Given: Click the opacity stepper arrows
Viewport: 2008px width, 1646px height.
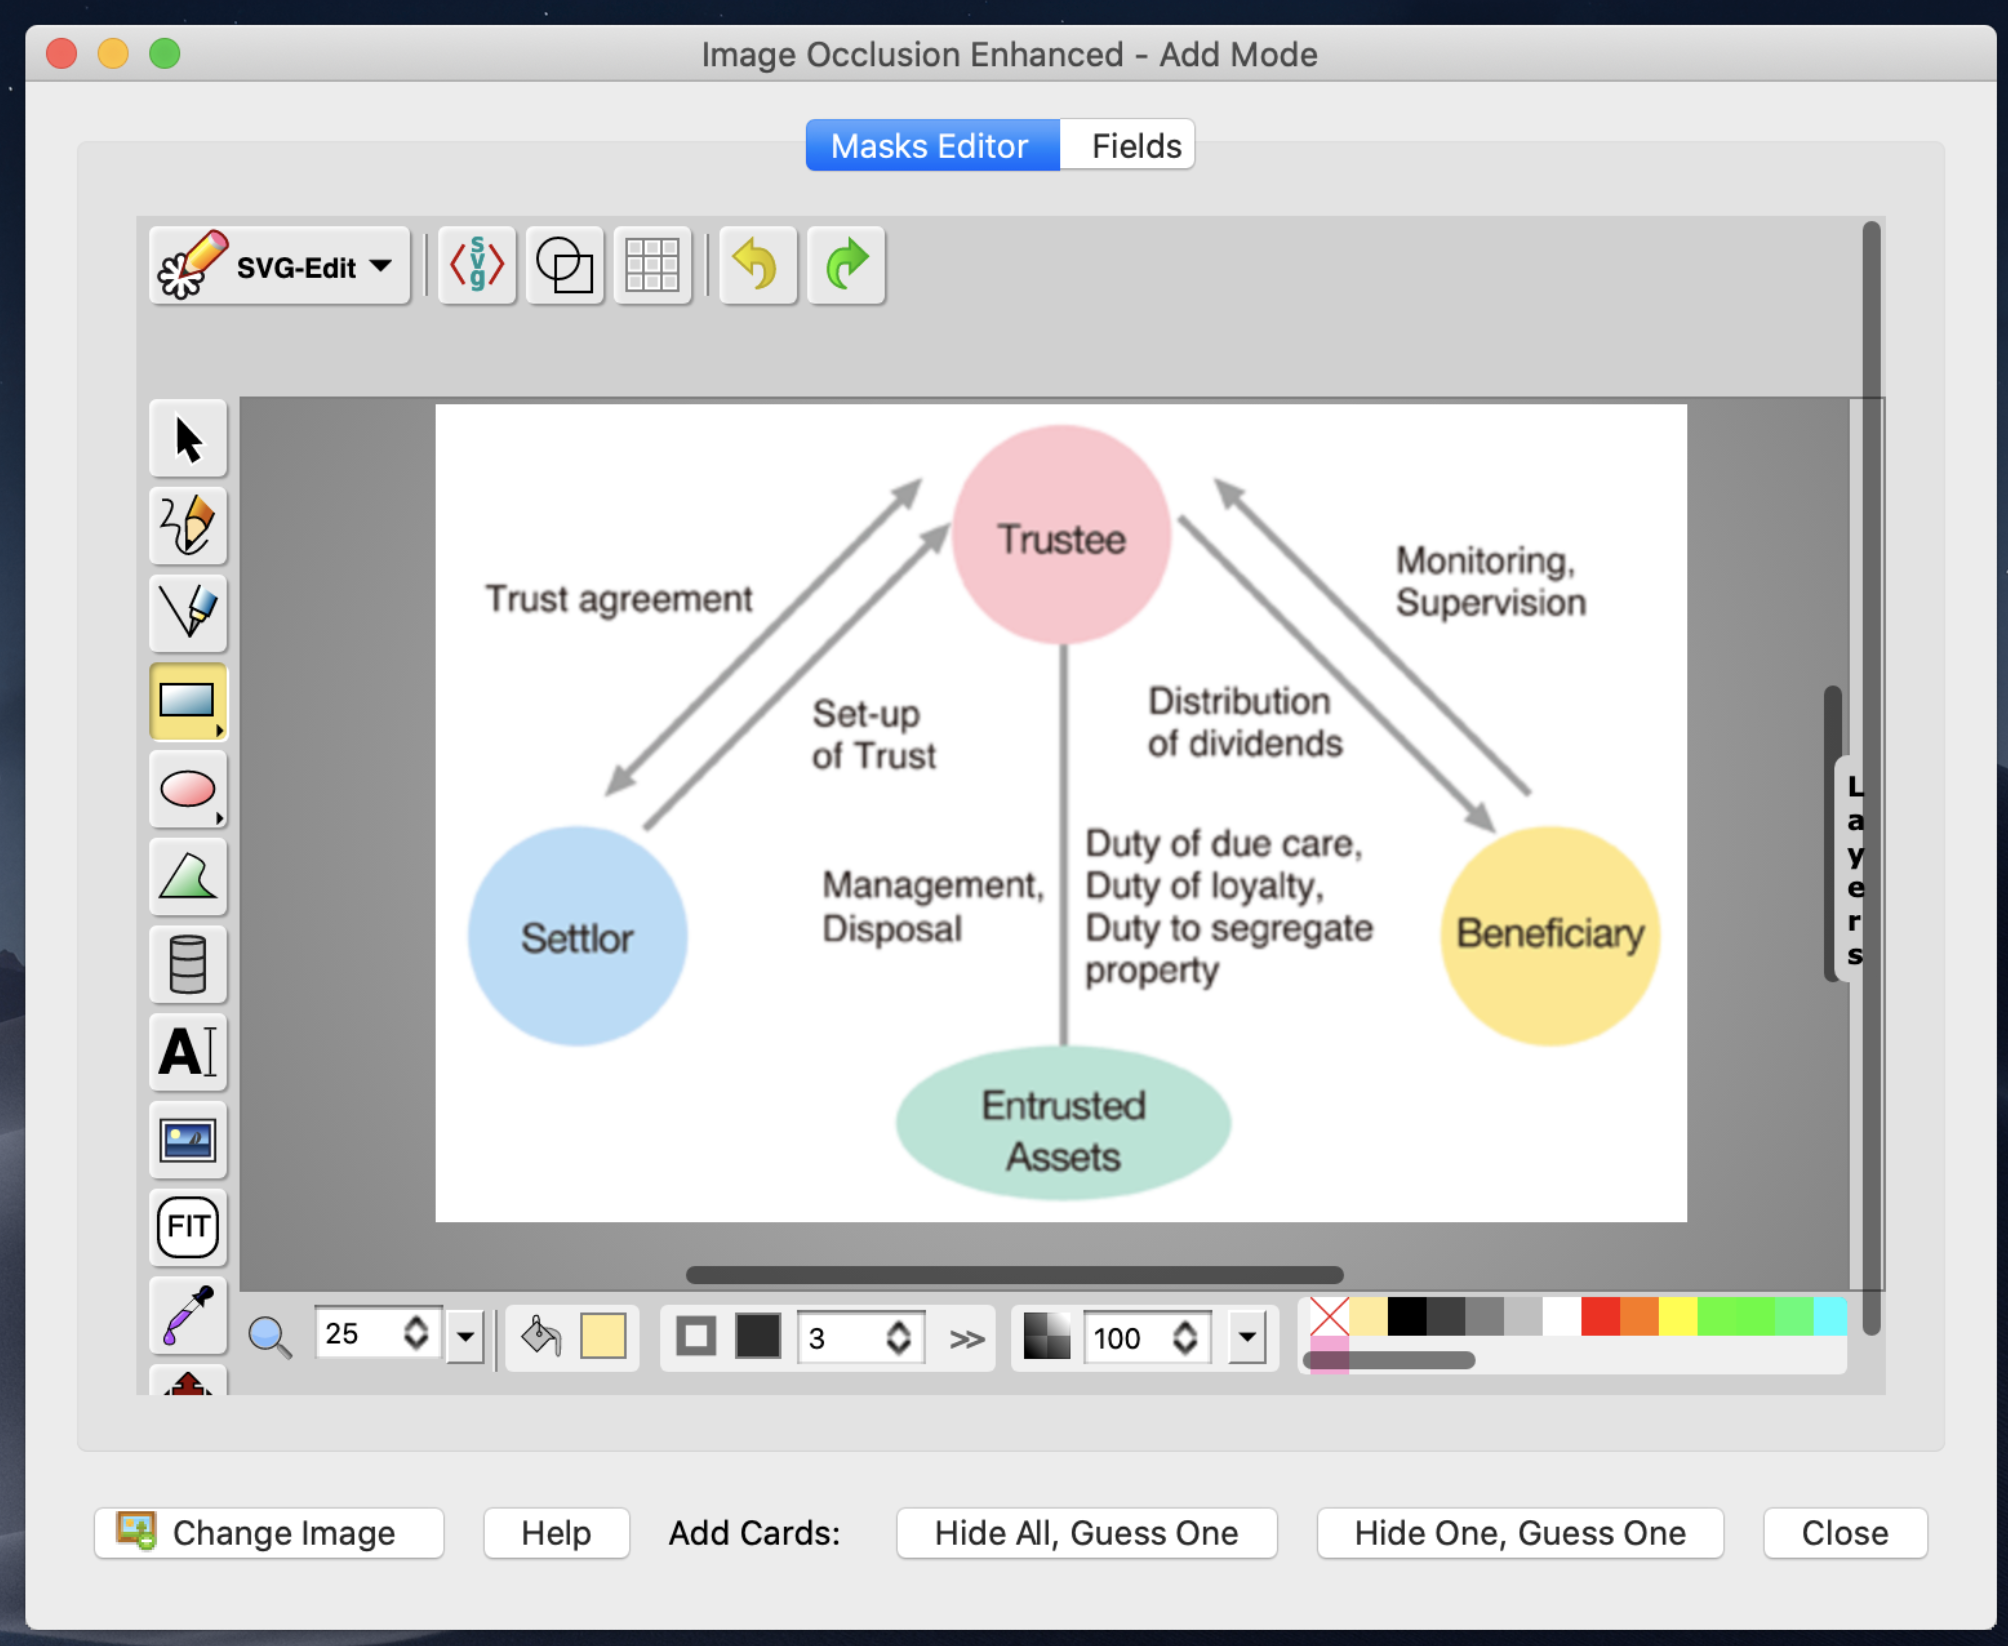Looking at the screenshot, I should click(x=1186, y=1337).
